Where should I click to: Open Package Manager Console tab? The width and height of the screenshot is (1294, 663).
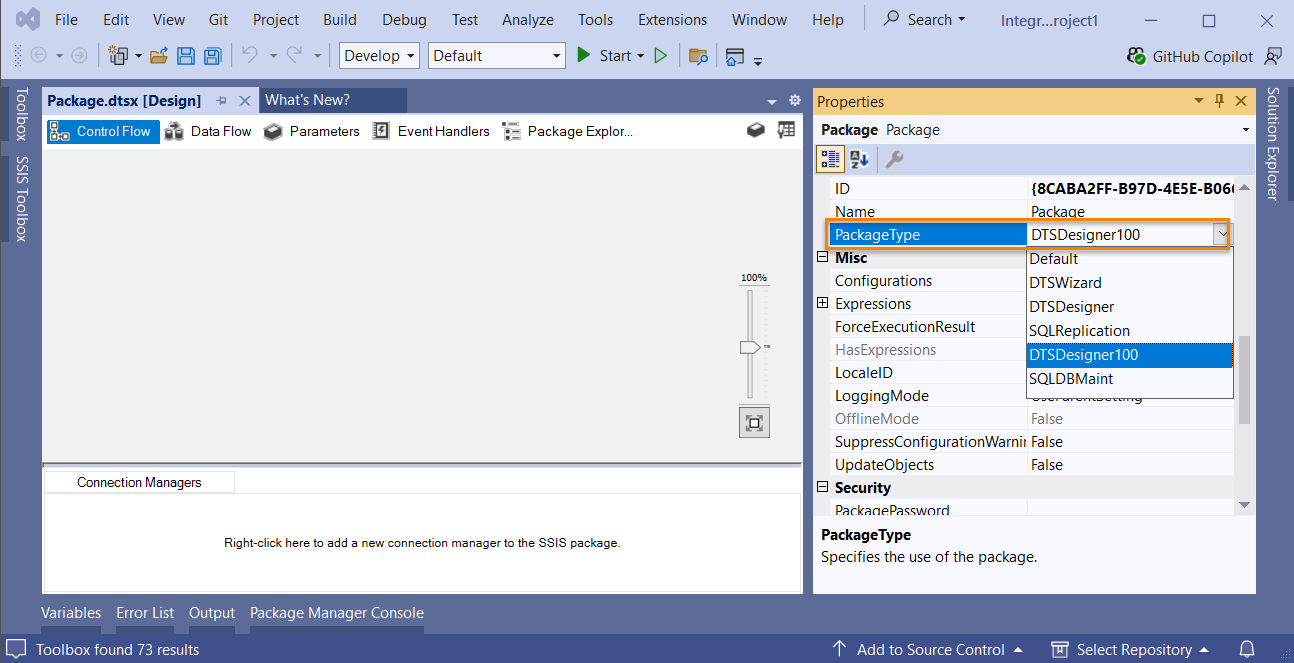[337, 613]
